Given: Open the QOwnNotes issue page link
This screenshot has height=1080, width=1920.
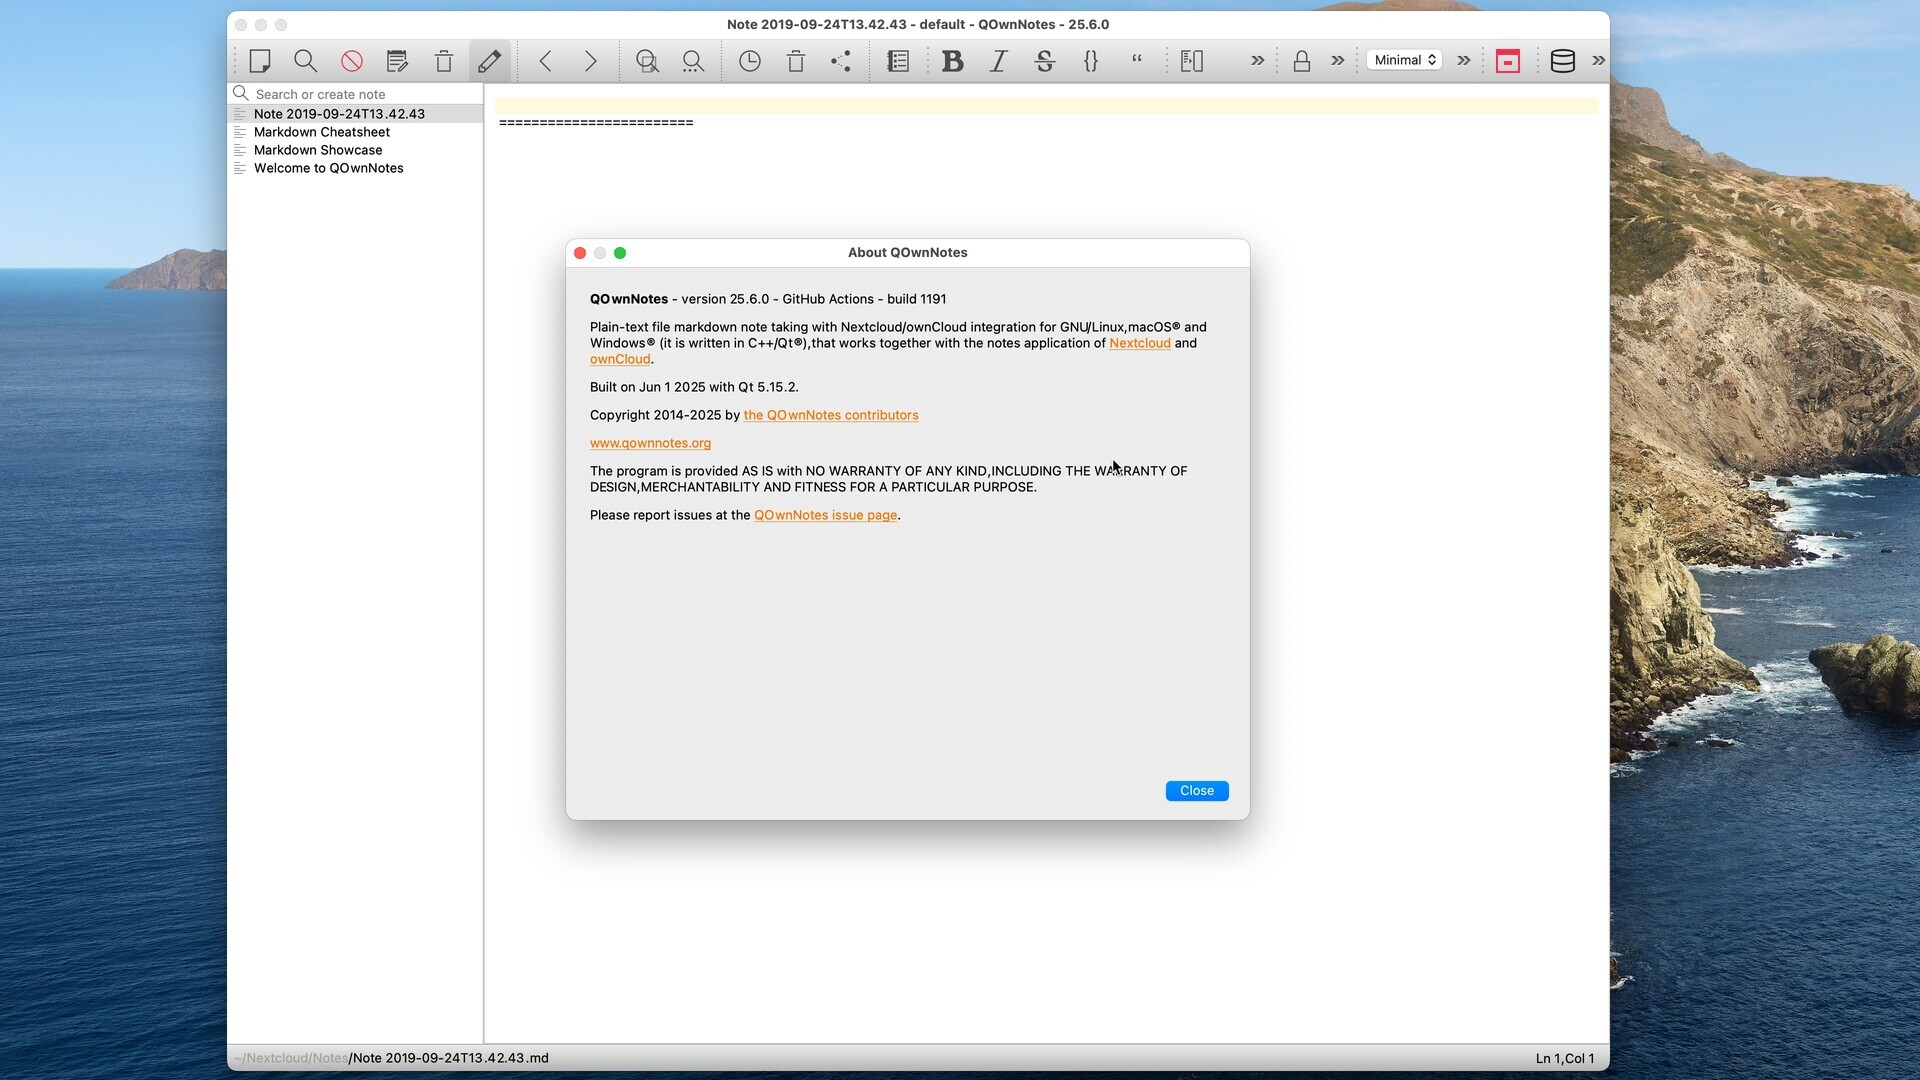Looking at the screenshot, I should pos(826,515).
